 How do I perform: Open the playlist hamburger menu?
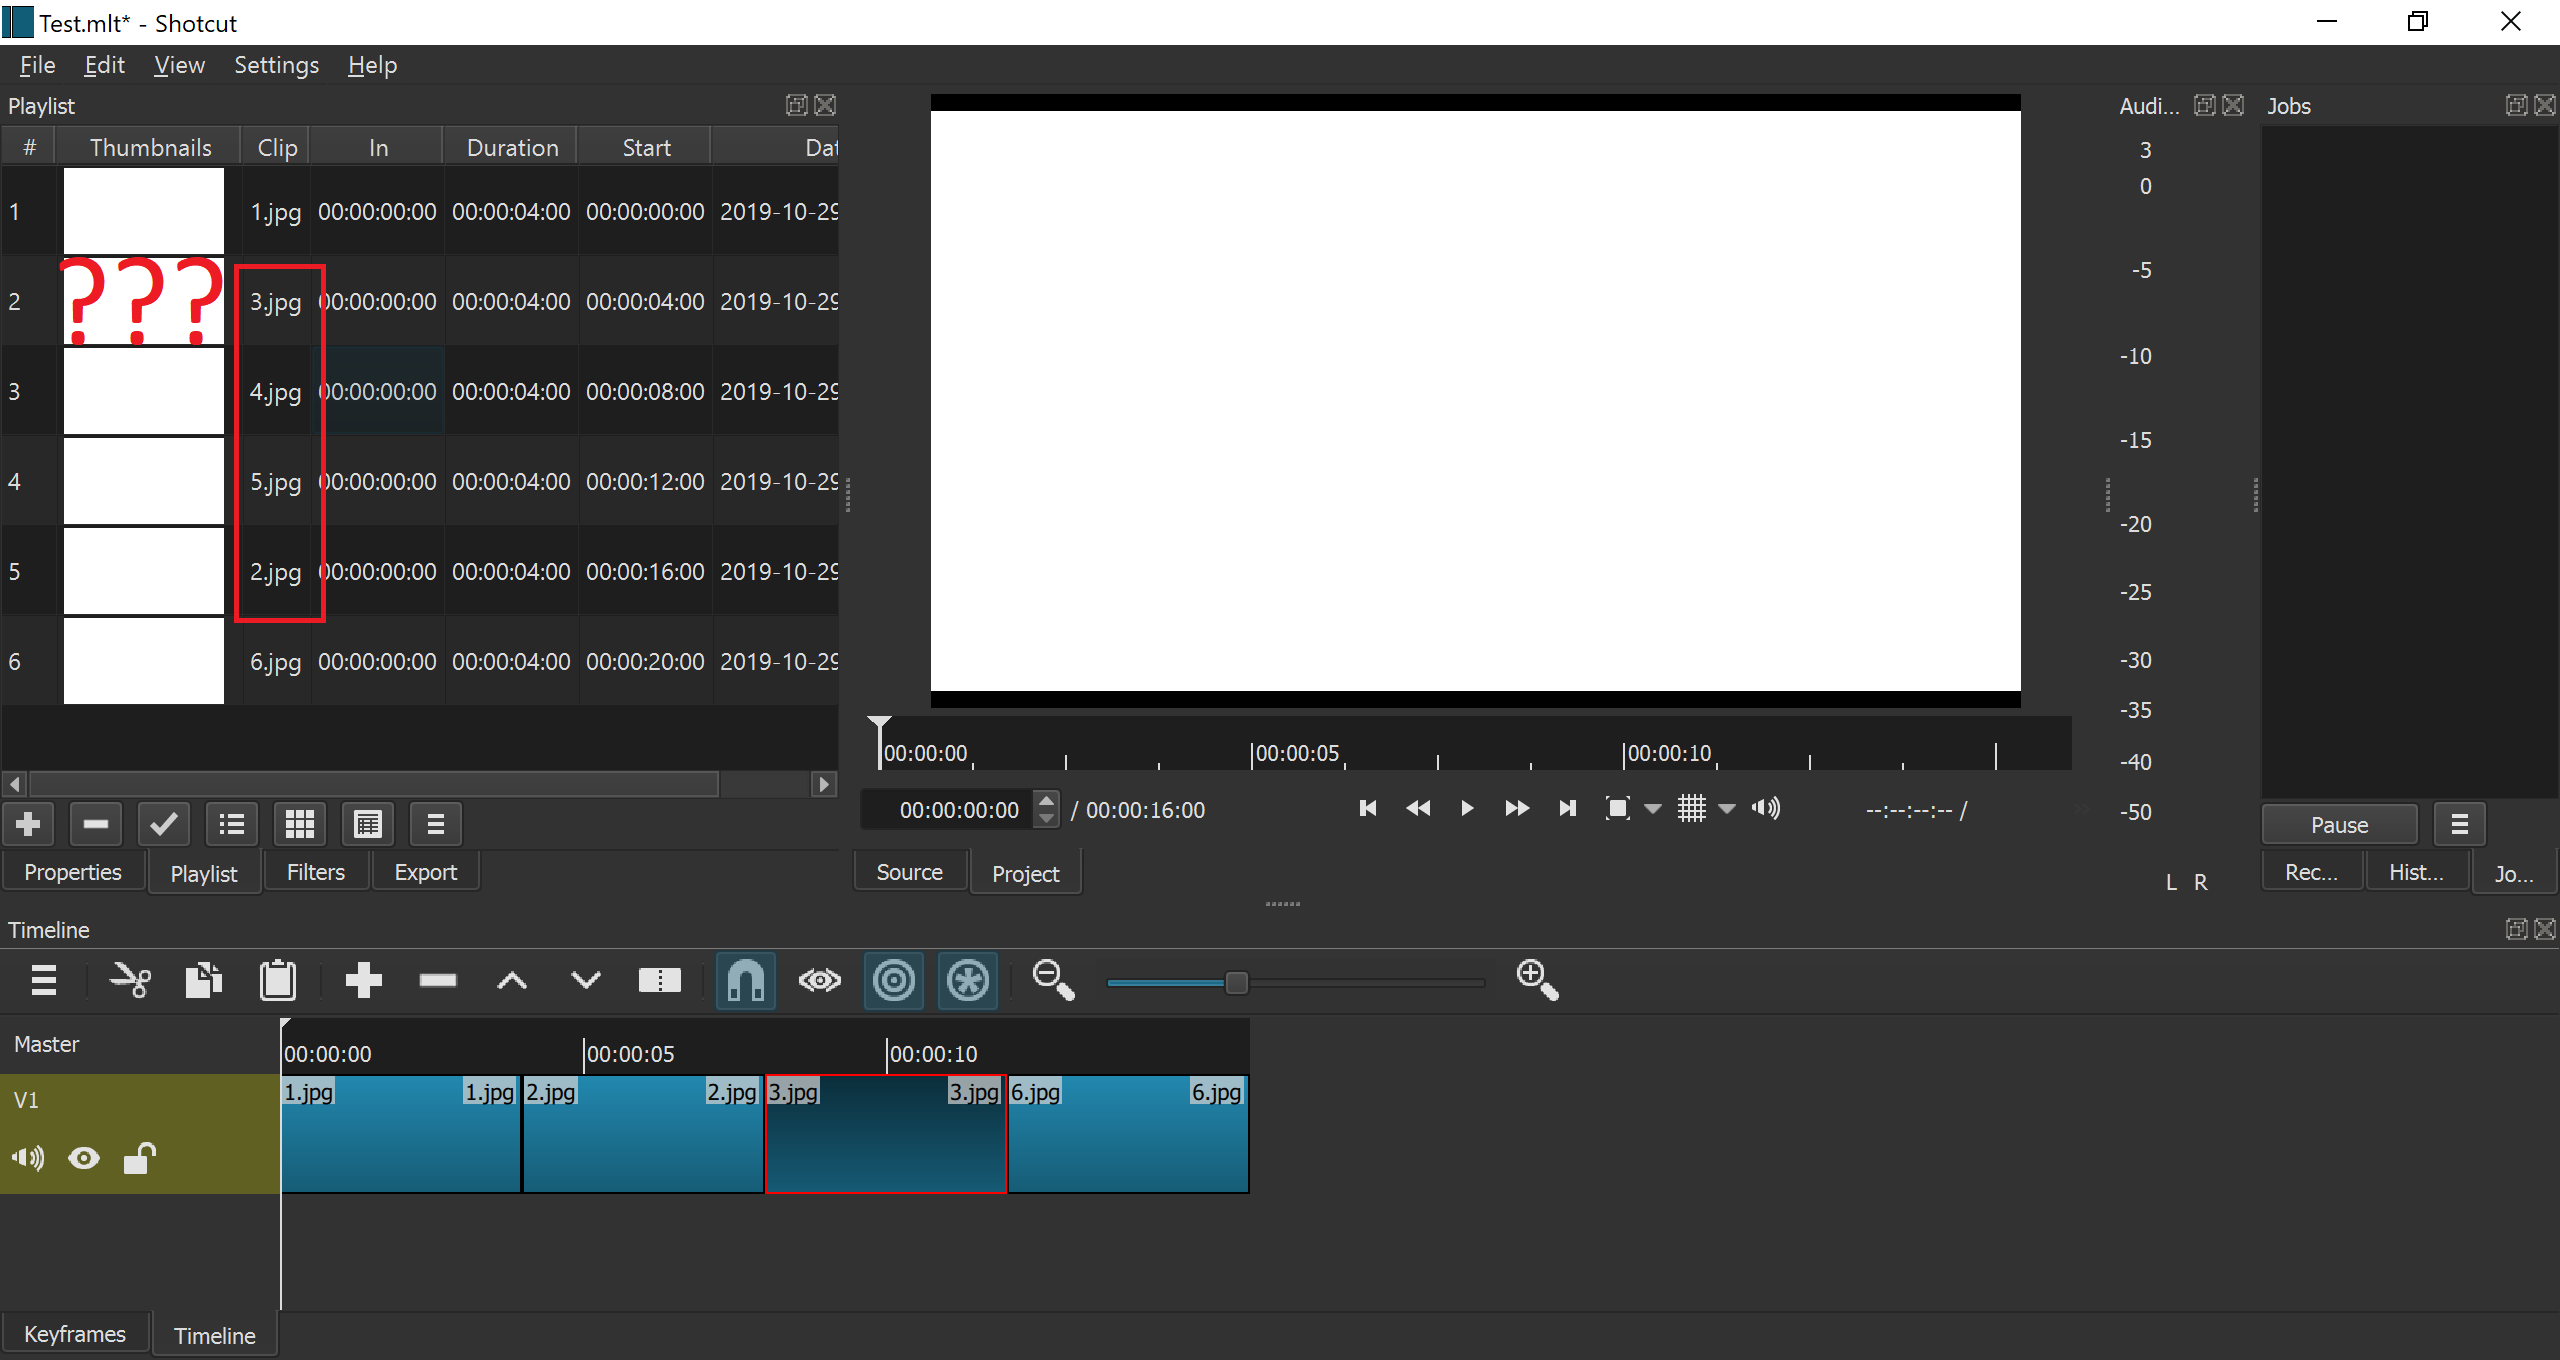[436, 824]
